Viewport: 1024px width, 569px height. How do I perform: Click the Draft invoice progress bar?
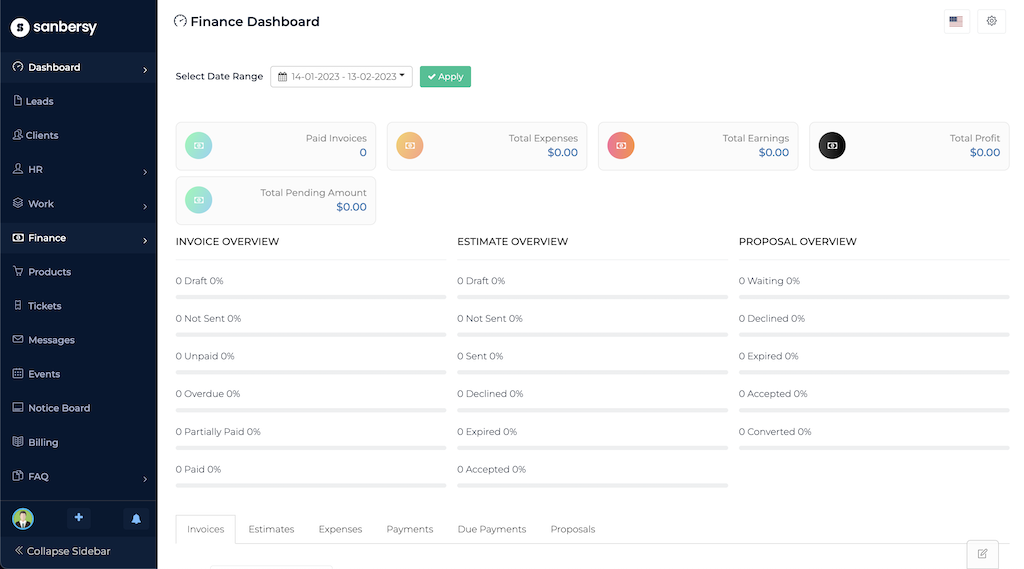point(311,296)
